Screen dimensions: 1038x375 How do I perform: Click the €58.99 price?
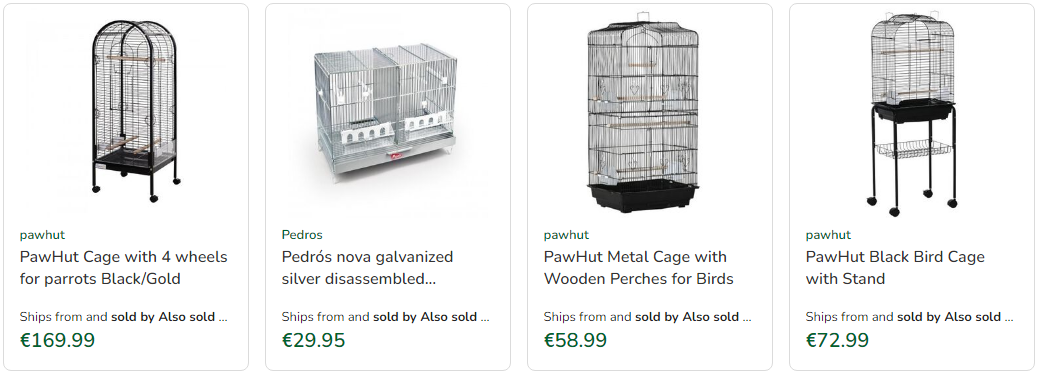576,341
